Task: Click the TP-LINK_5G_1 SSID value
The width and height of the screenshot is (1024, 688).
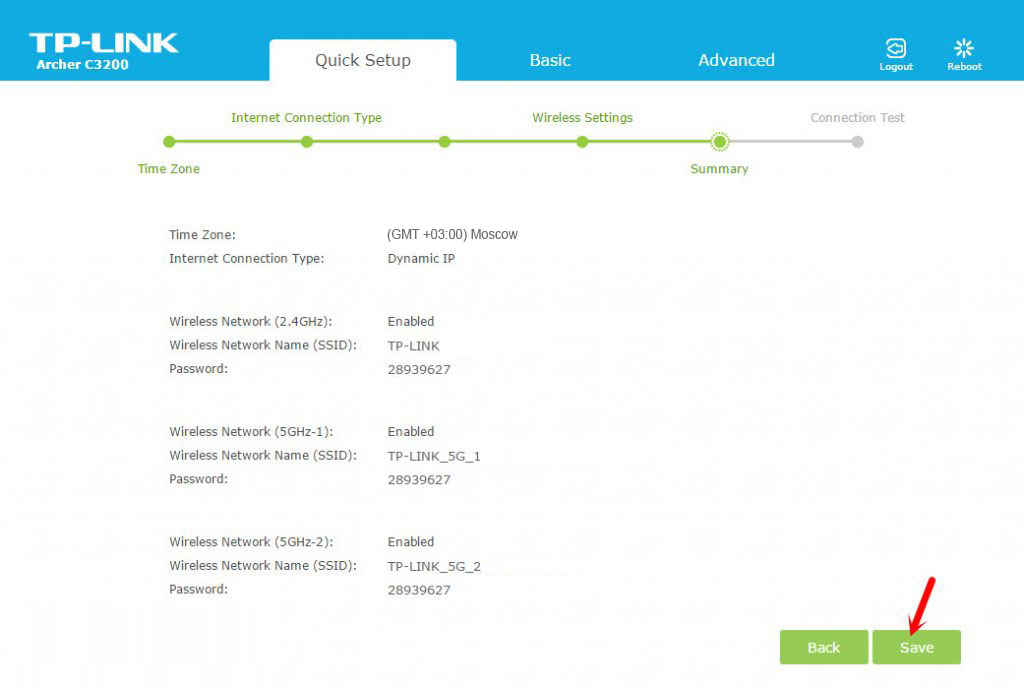Action: point(434,456)
